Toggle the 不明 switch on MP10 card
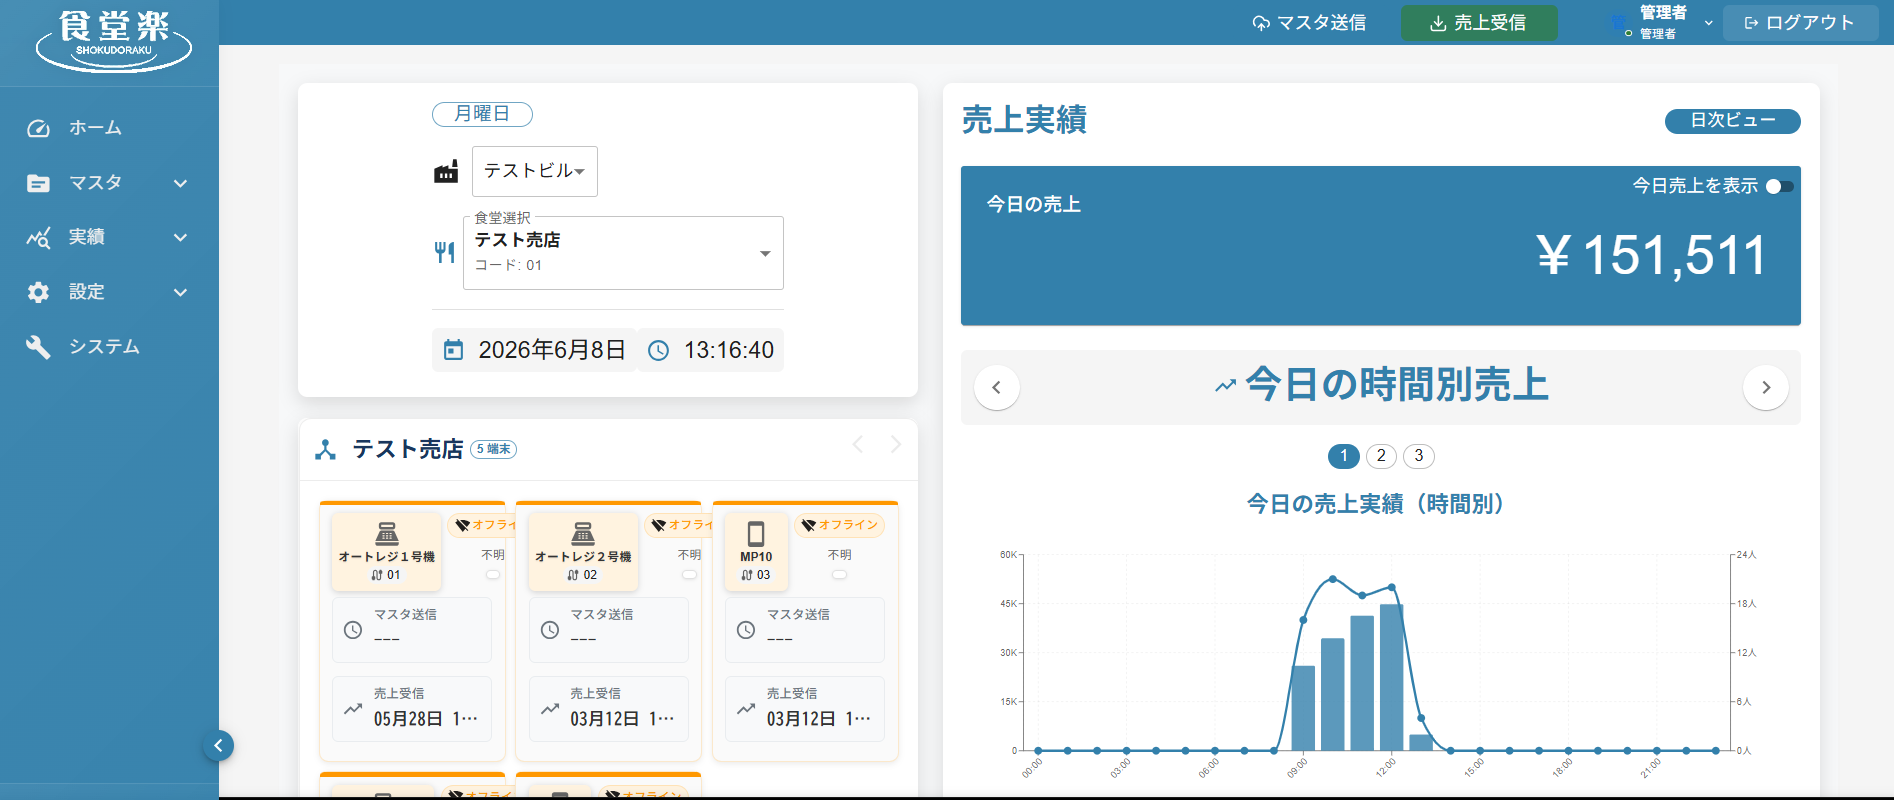1894x800 pixels. point(839,575)
